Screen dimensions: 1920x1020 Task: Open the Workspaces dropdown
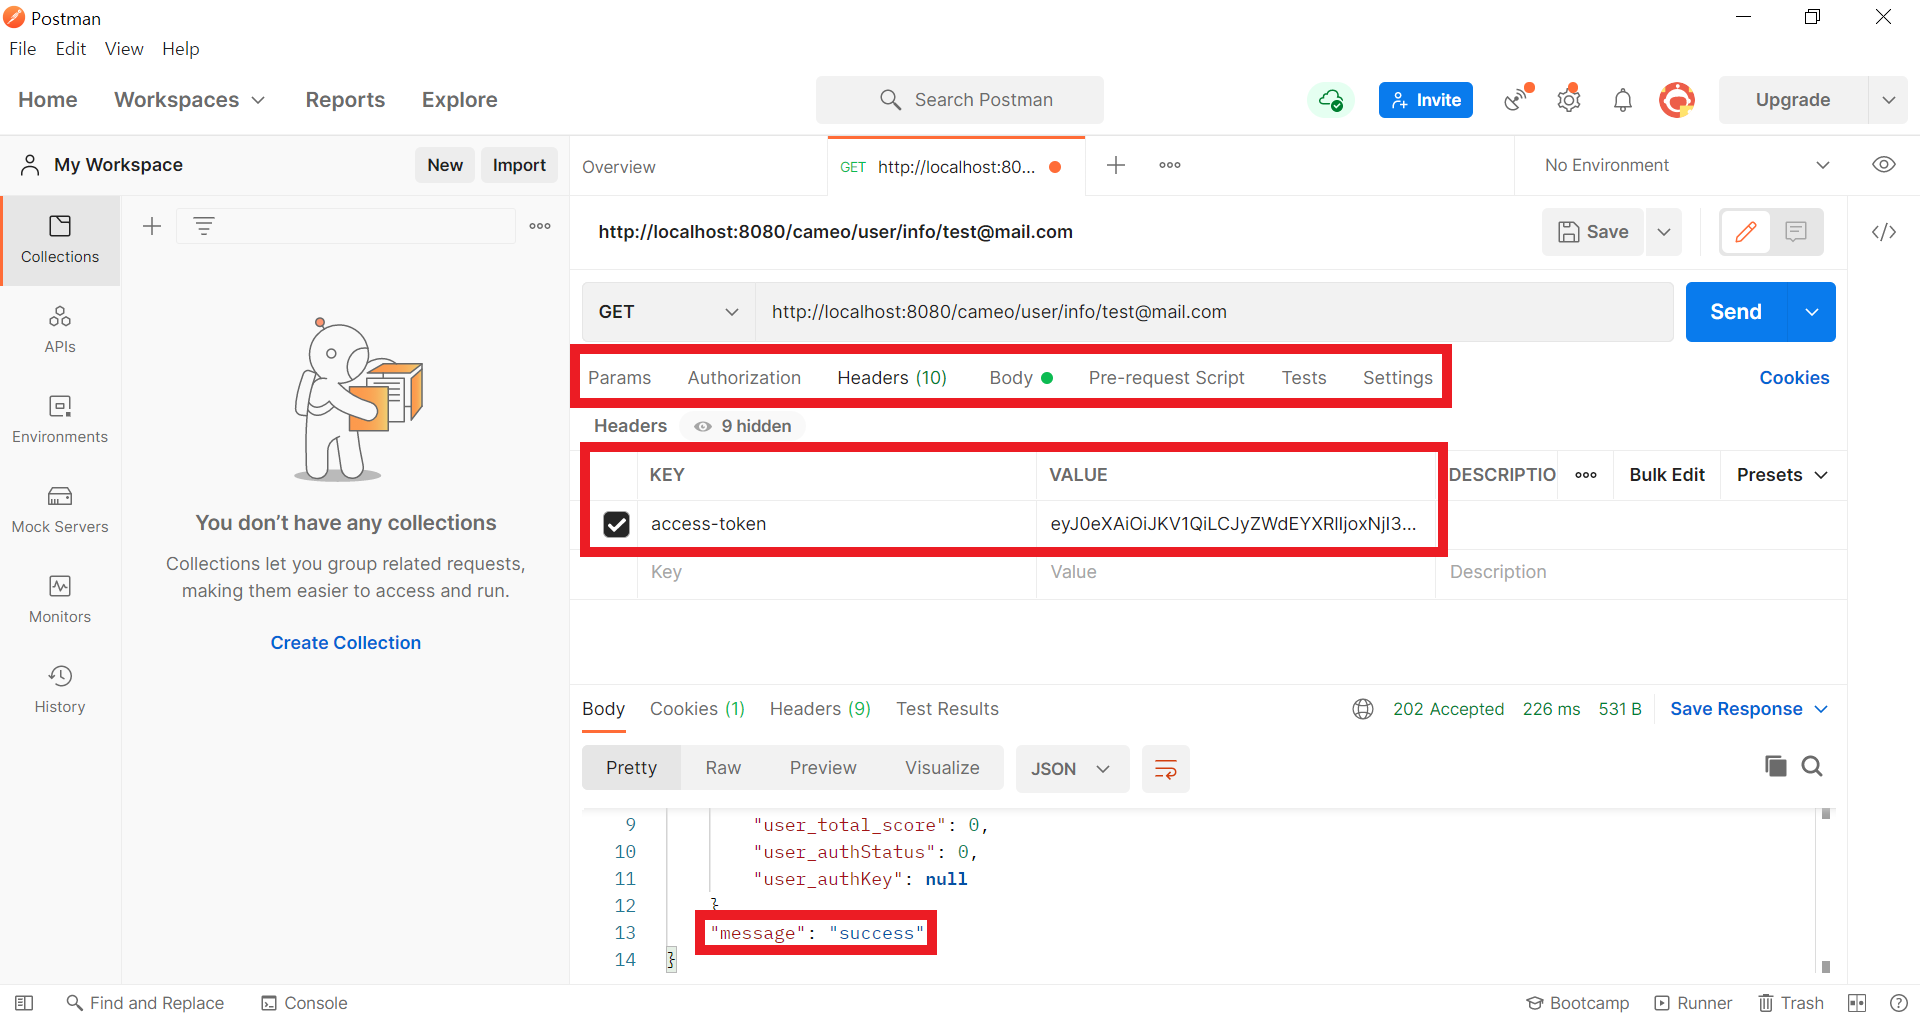point(190,100)
